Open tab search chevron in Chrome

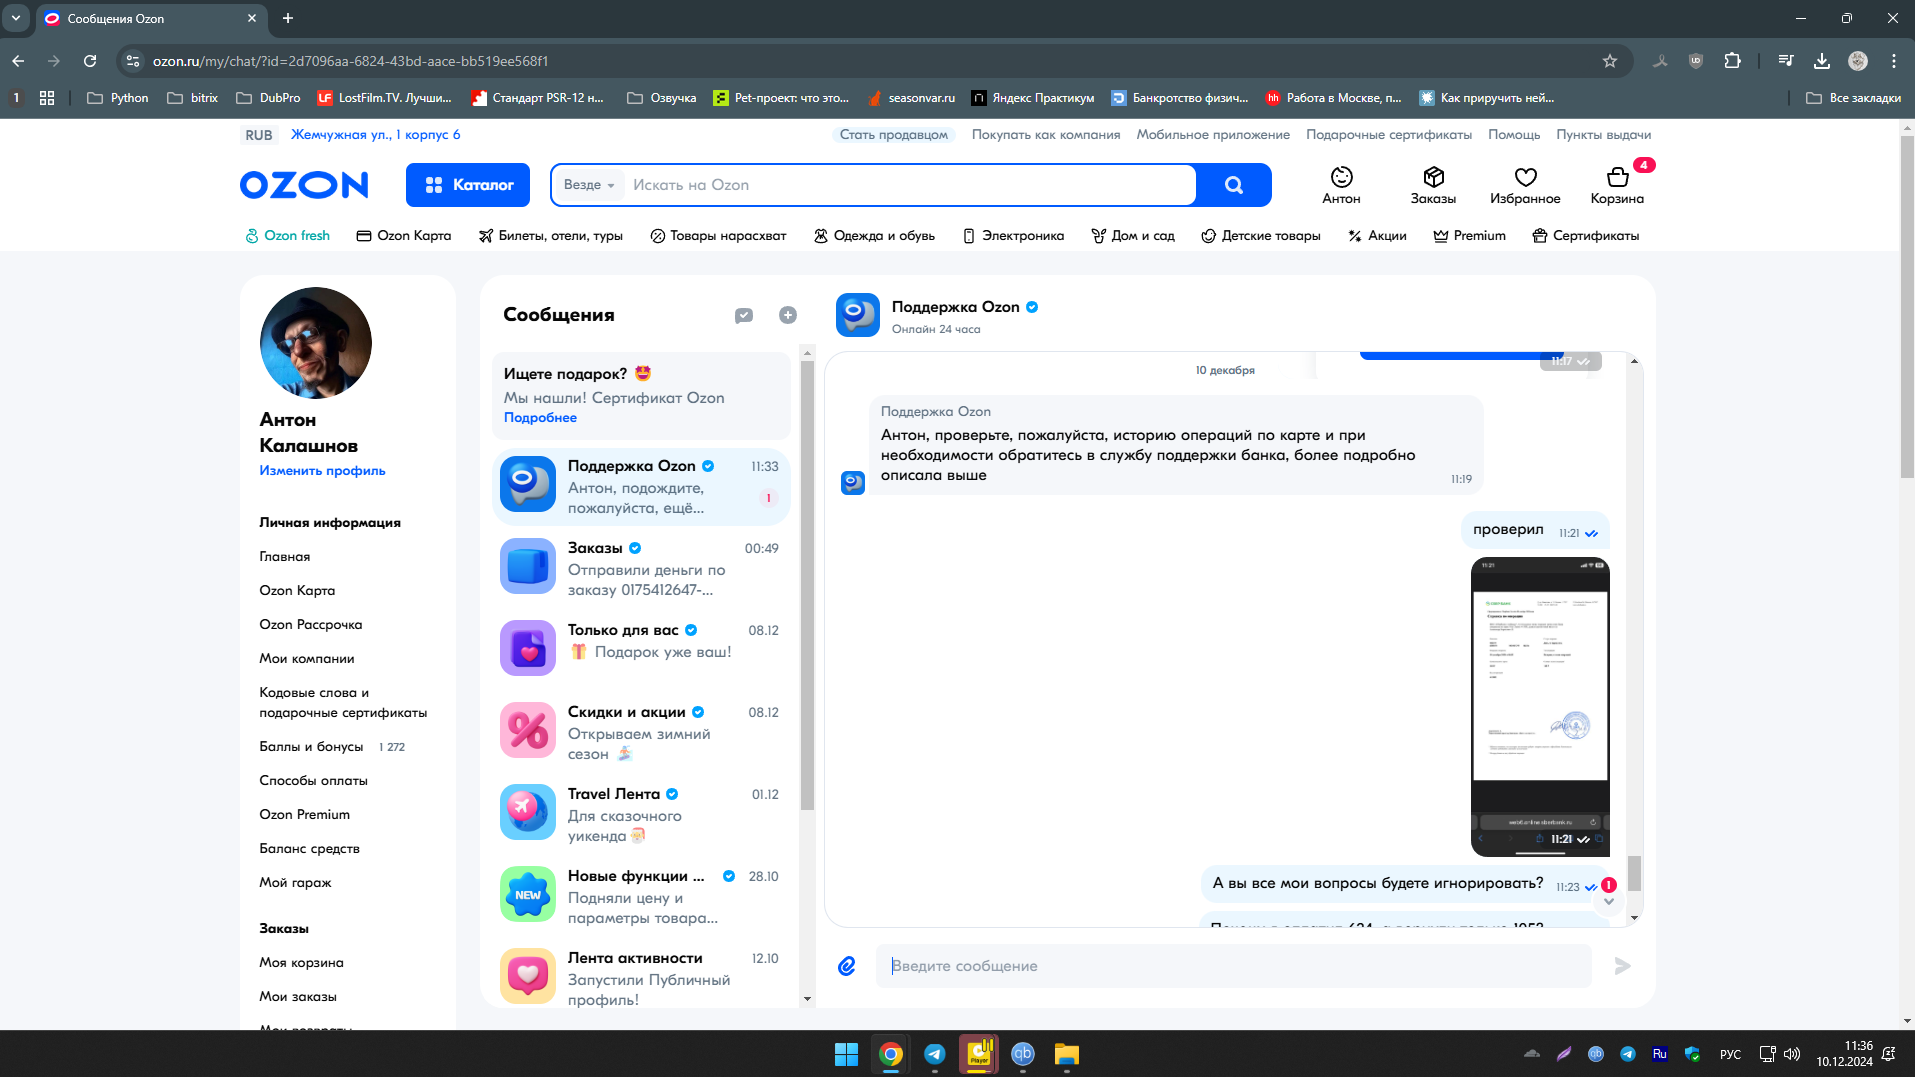pos(16,18)
